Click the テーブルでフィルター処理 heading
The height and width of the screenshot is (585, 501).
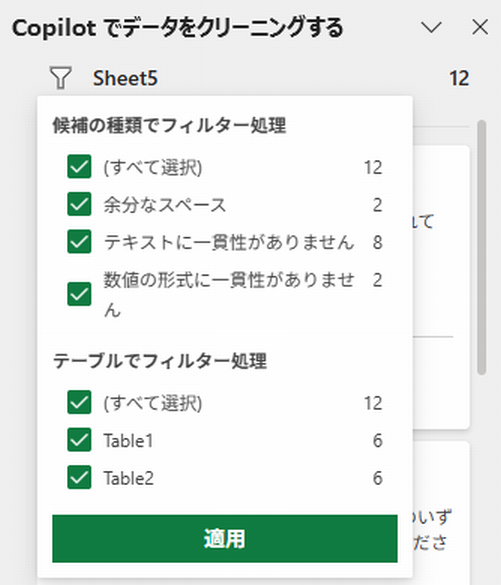pos(160,361)
